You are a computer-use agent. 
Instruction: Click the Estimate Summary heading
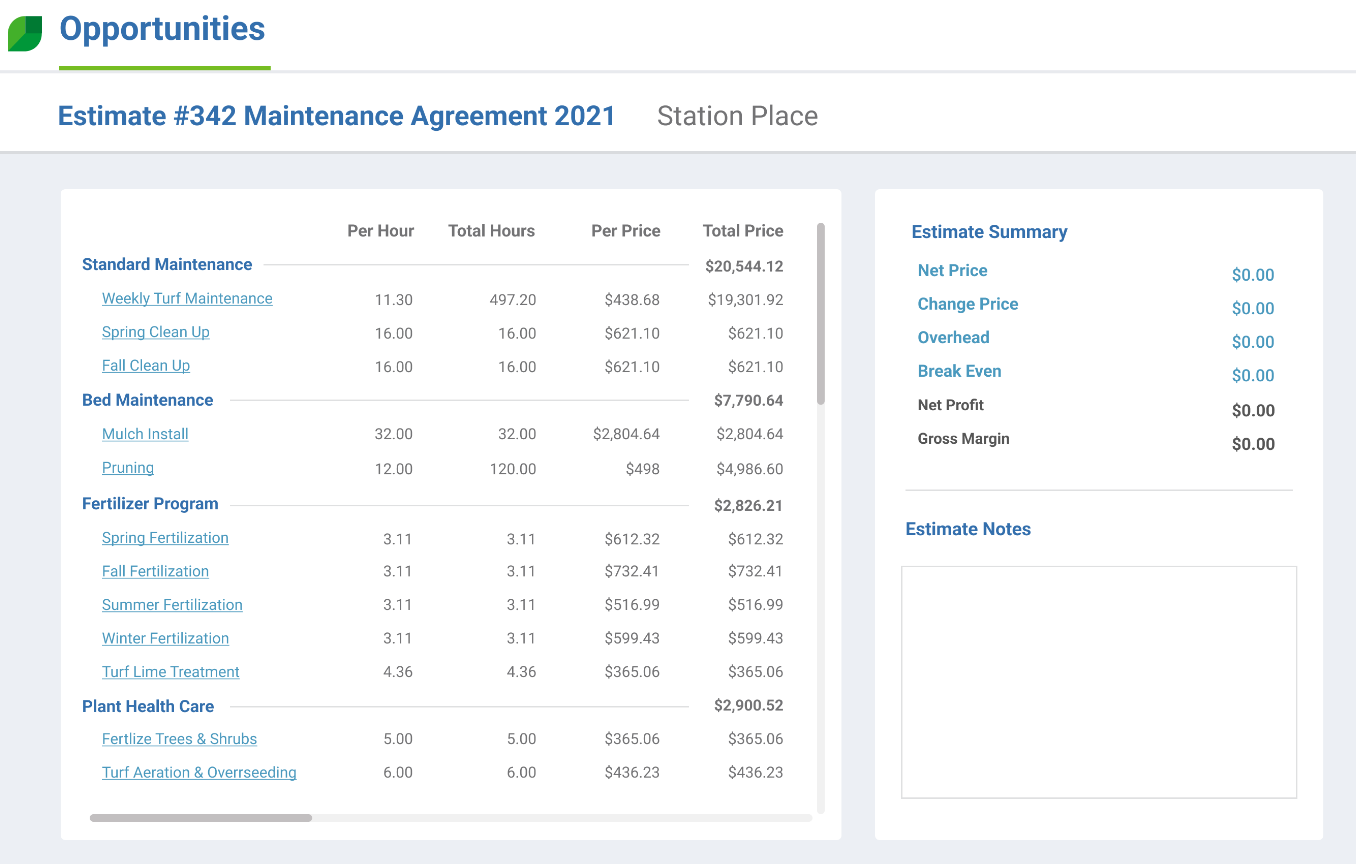point(989,232)
